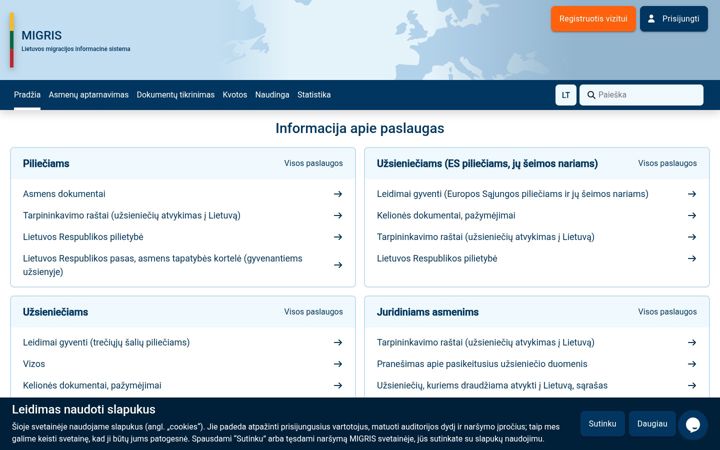
Task: Open Asmenų aptarnavimas menu
Action: pos(89,95)
